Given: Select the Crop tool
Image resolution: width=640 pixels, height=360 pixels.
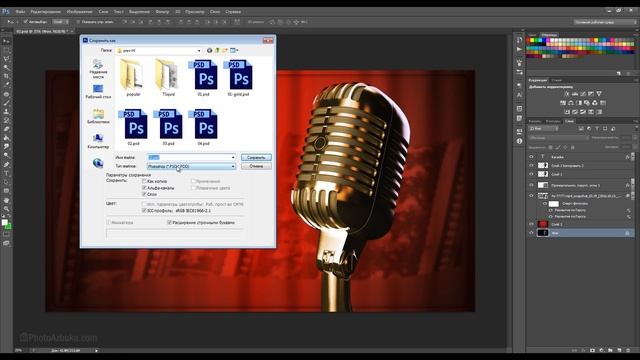Looking at the screenshot, I should coord(6,76).
